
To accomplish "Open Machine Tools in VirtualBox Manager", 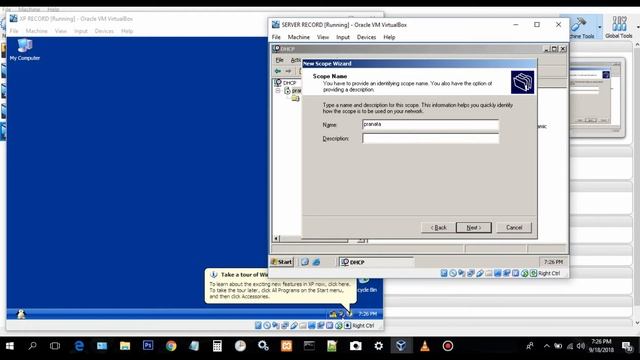I will coord(582,27).
